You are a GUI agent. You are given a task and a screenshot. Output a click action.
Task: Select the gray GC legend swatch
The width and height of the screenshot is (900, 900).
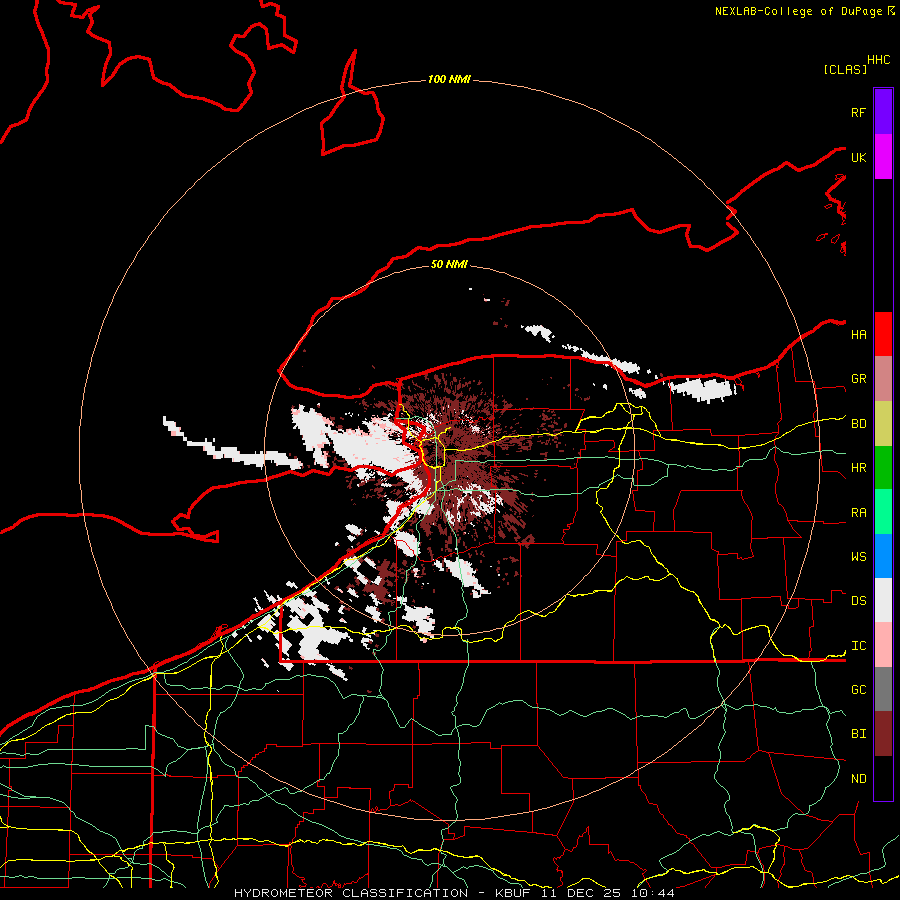click(883, 689)
